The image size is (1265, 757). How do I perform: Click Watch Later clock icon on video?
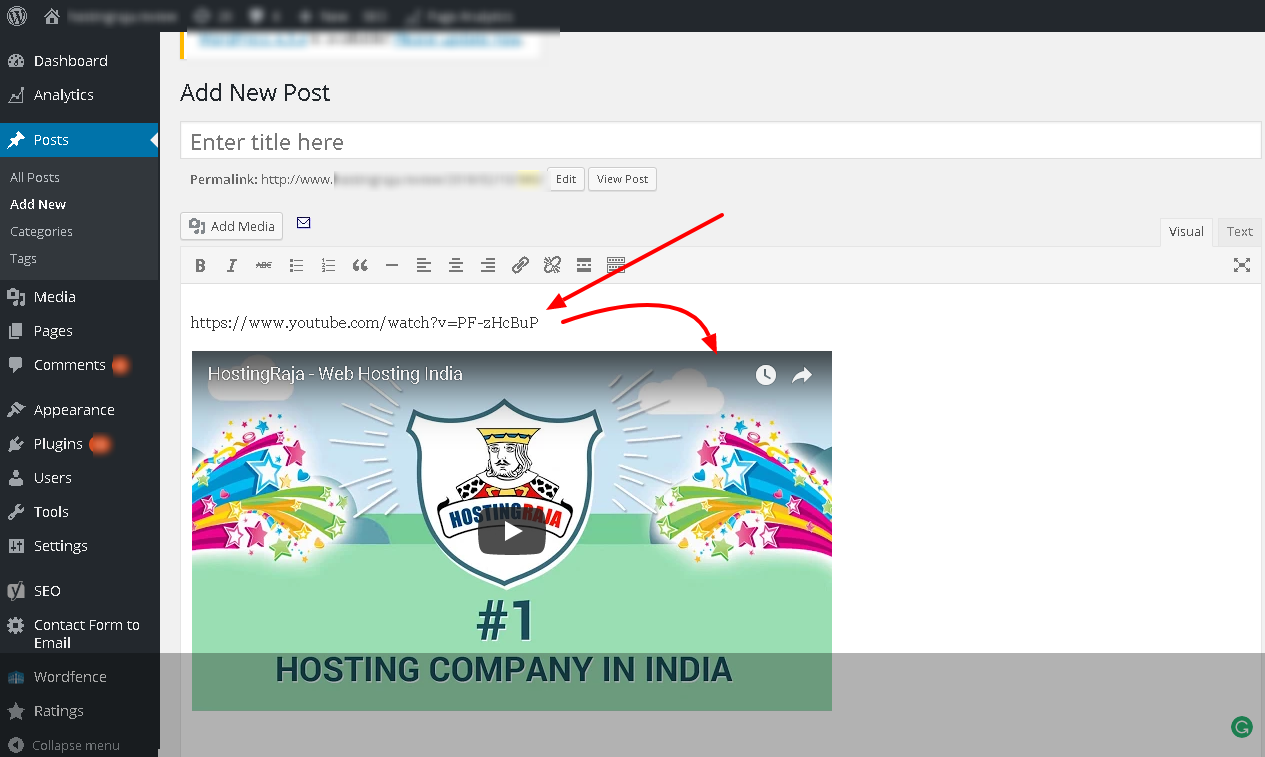[x=766, y=375]
